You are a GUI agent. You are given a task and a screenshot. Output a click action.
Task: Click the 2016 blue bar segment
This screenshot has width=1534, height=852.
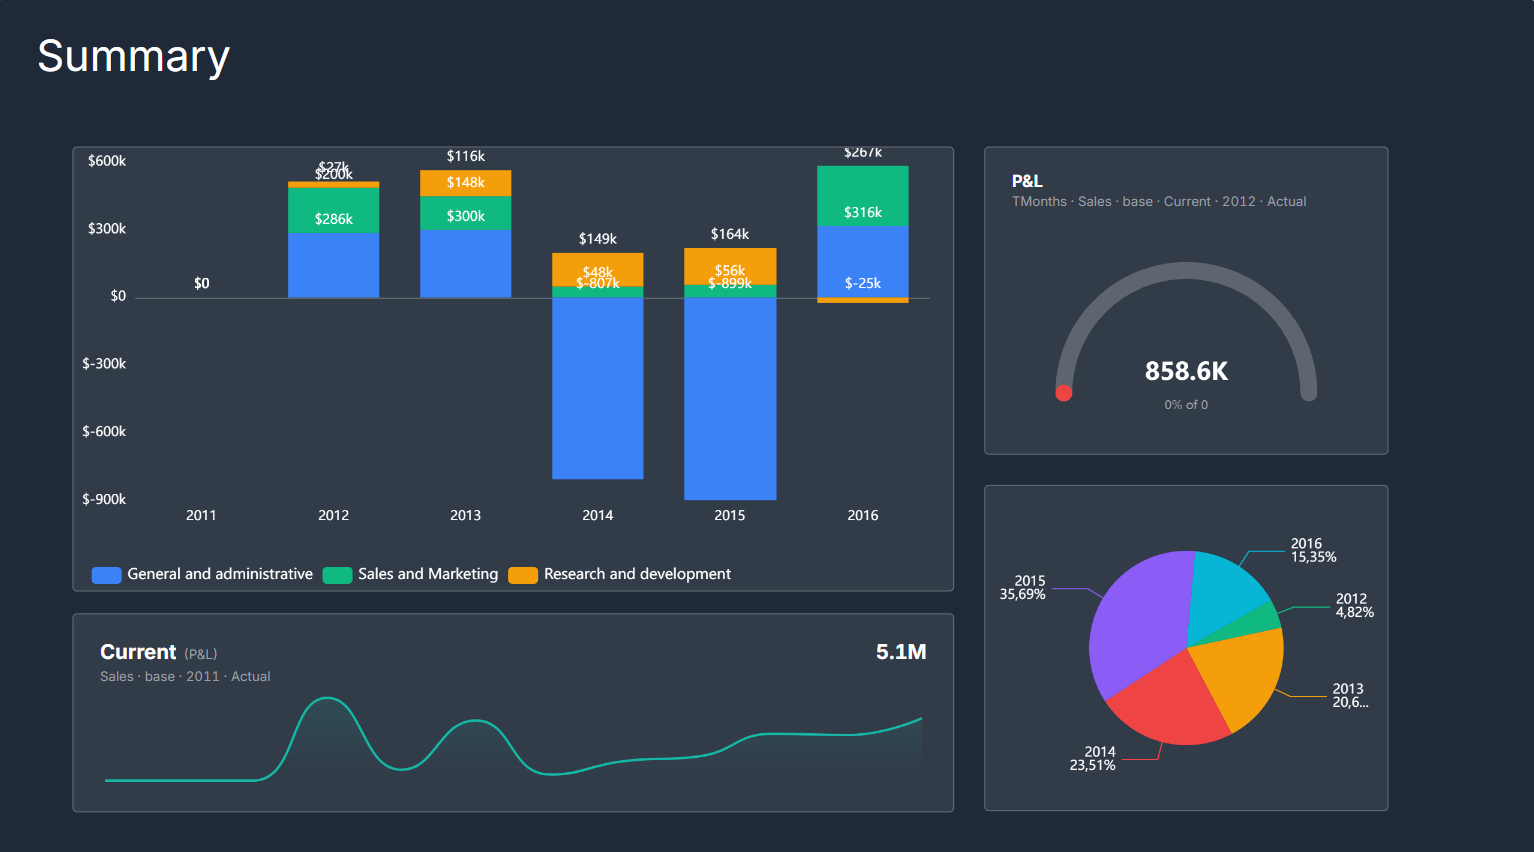pyautogui.click(x=863, y=262)
